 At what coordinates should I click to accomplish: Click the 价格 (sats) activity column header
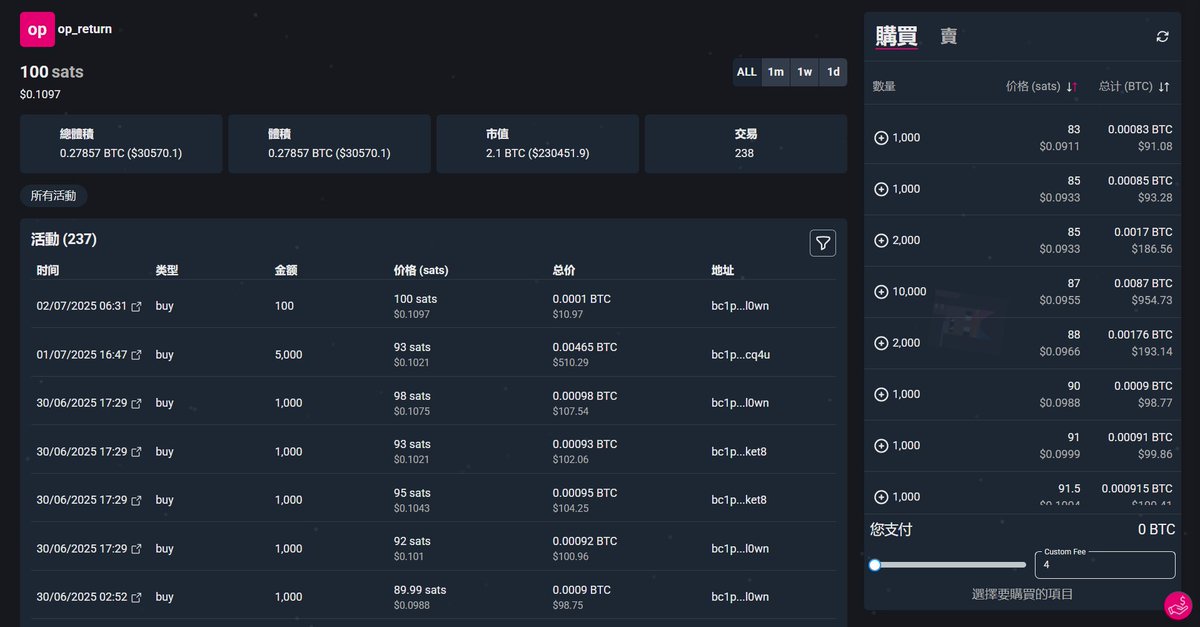(x=421, y=271)
